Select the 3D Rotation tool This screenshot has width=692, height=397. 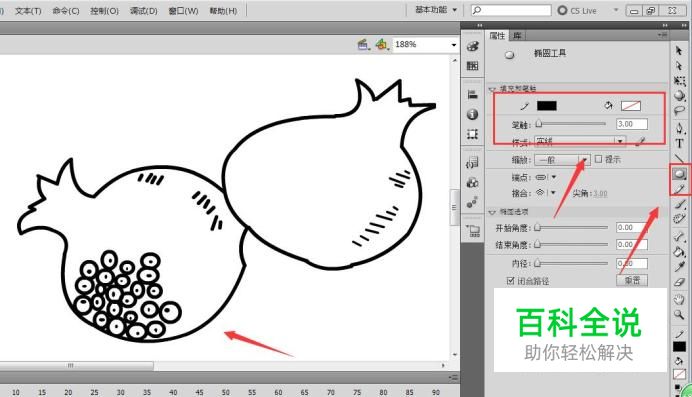[679, 95]
